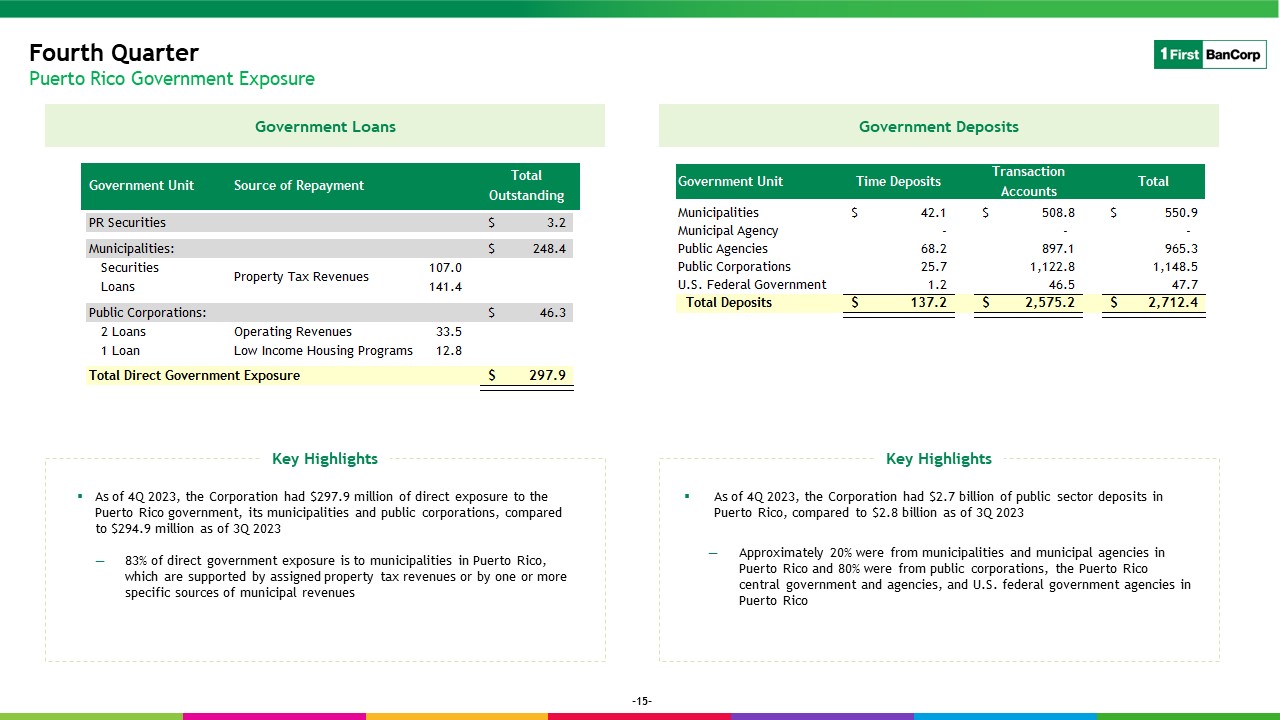Viewport: 1280px width, 720px height.
Task: Click the right Key Highlights heading
Action: pyautogui.click(x=938, y=458)
